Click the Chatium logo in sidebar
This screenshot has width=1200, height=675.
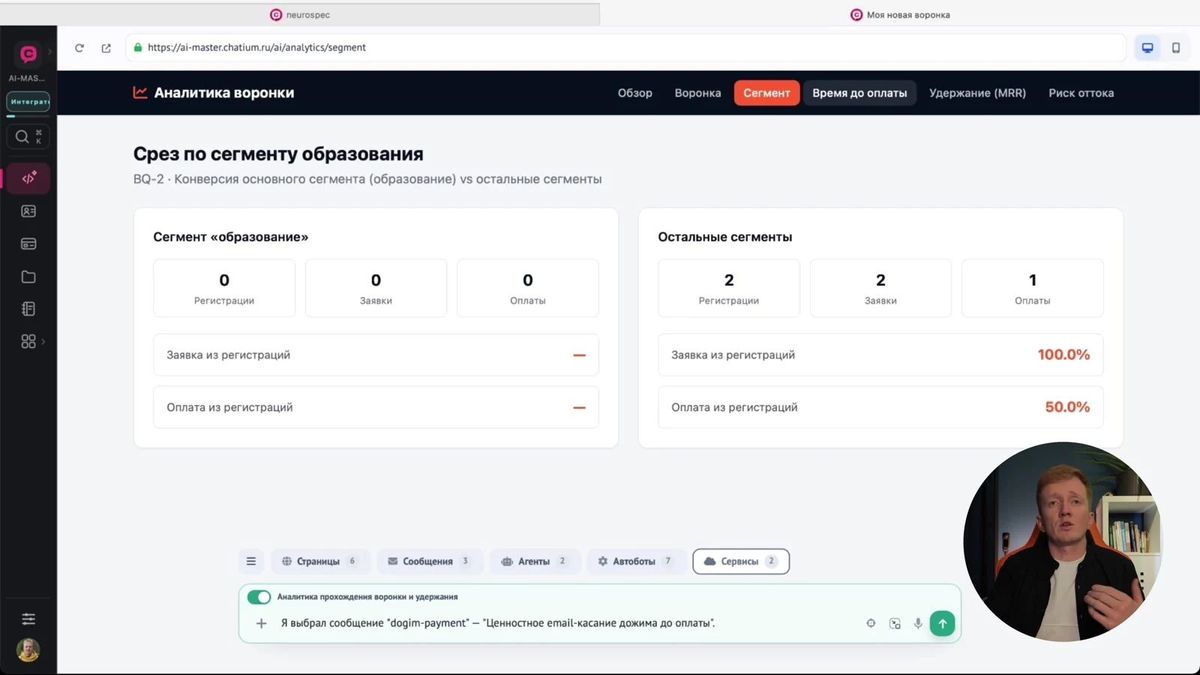(x=28, y=54)
